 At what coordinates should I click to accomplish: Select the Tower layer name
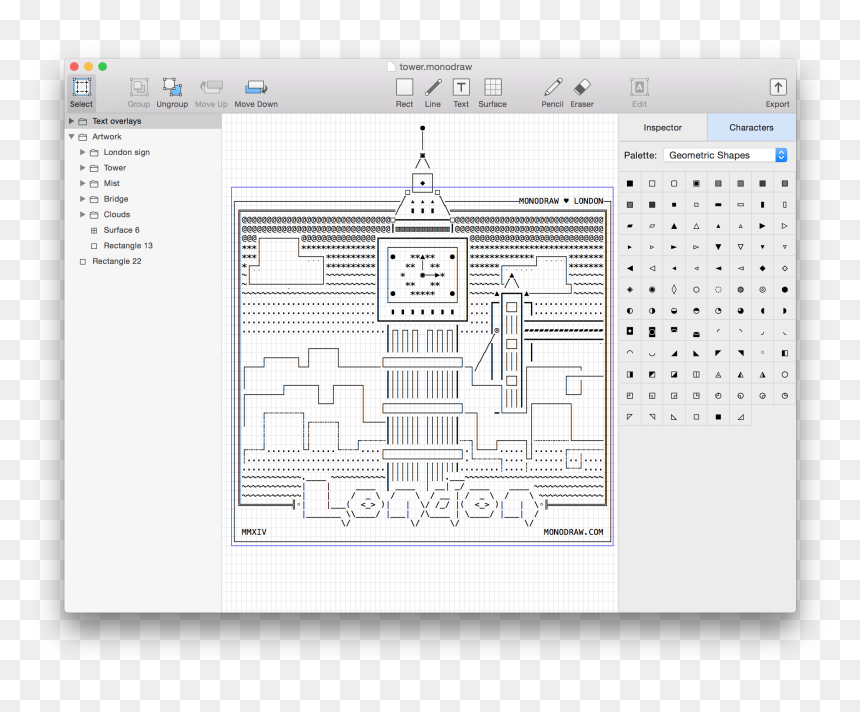pos(115,167)
